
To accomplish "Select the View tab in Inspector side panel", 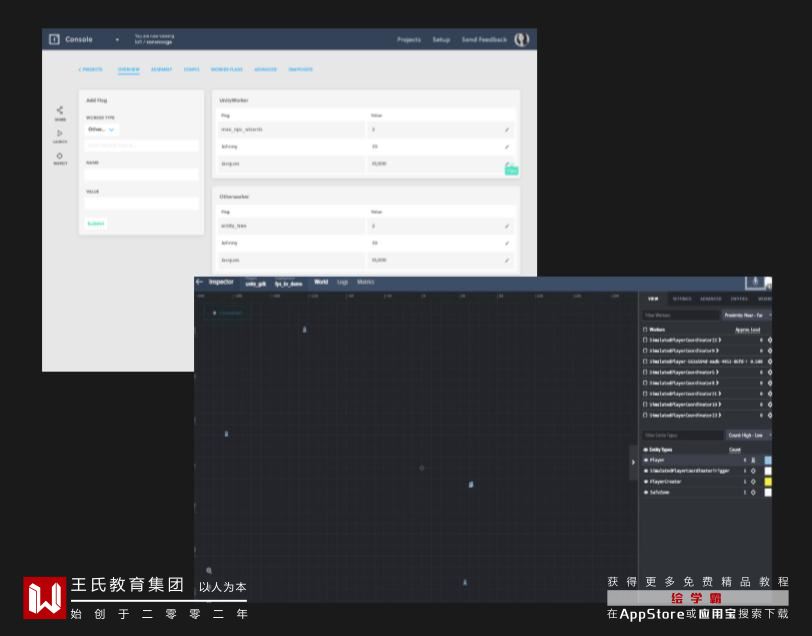I will [653, 299].
